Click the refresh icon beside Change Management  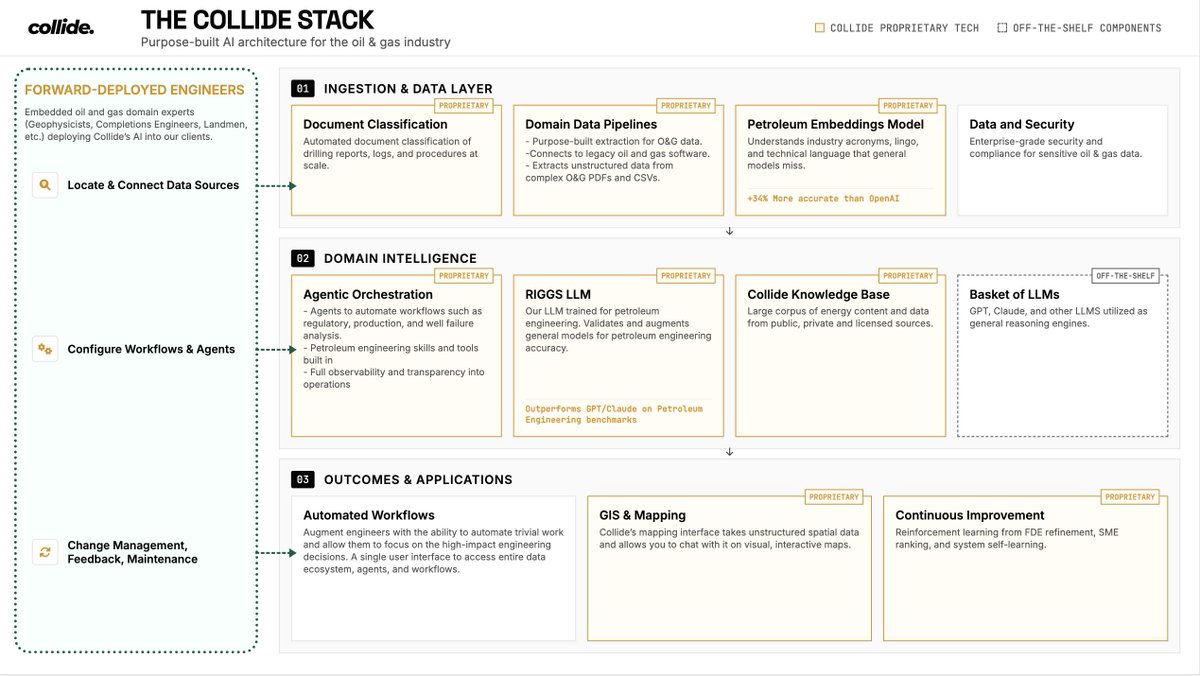click(45, 552)
